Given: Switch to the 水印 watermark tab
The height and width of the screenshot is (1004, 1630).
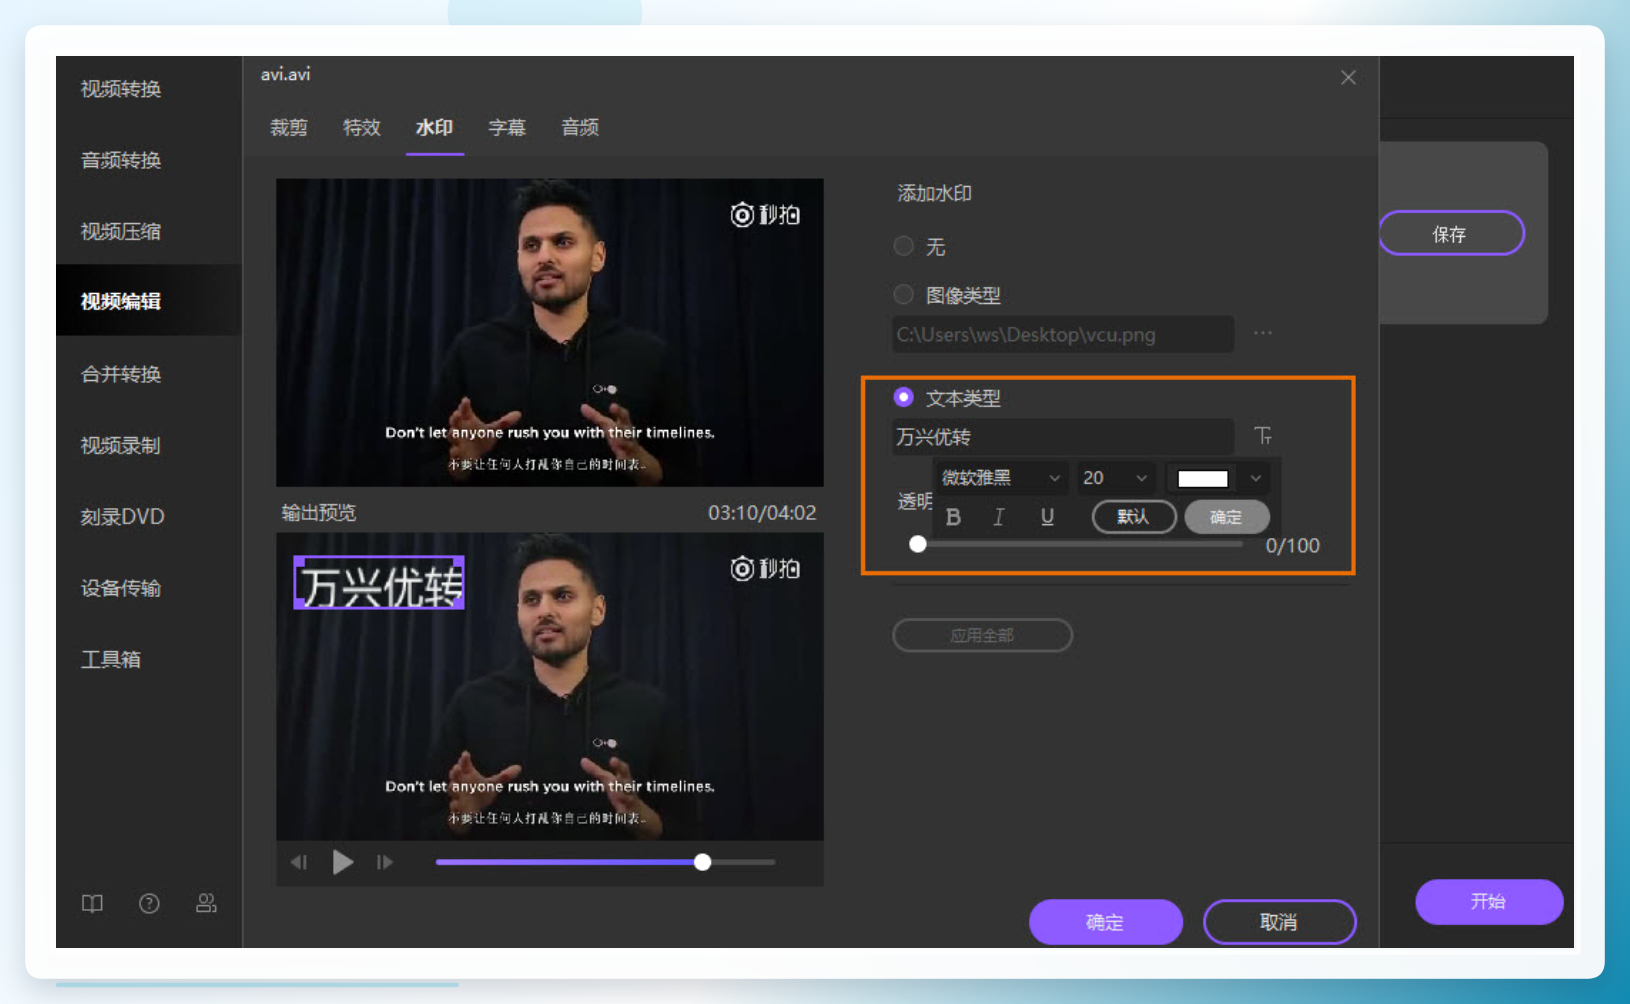Looking at the screenshot, I should [435, 128].
